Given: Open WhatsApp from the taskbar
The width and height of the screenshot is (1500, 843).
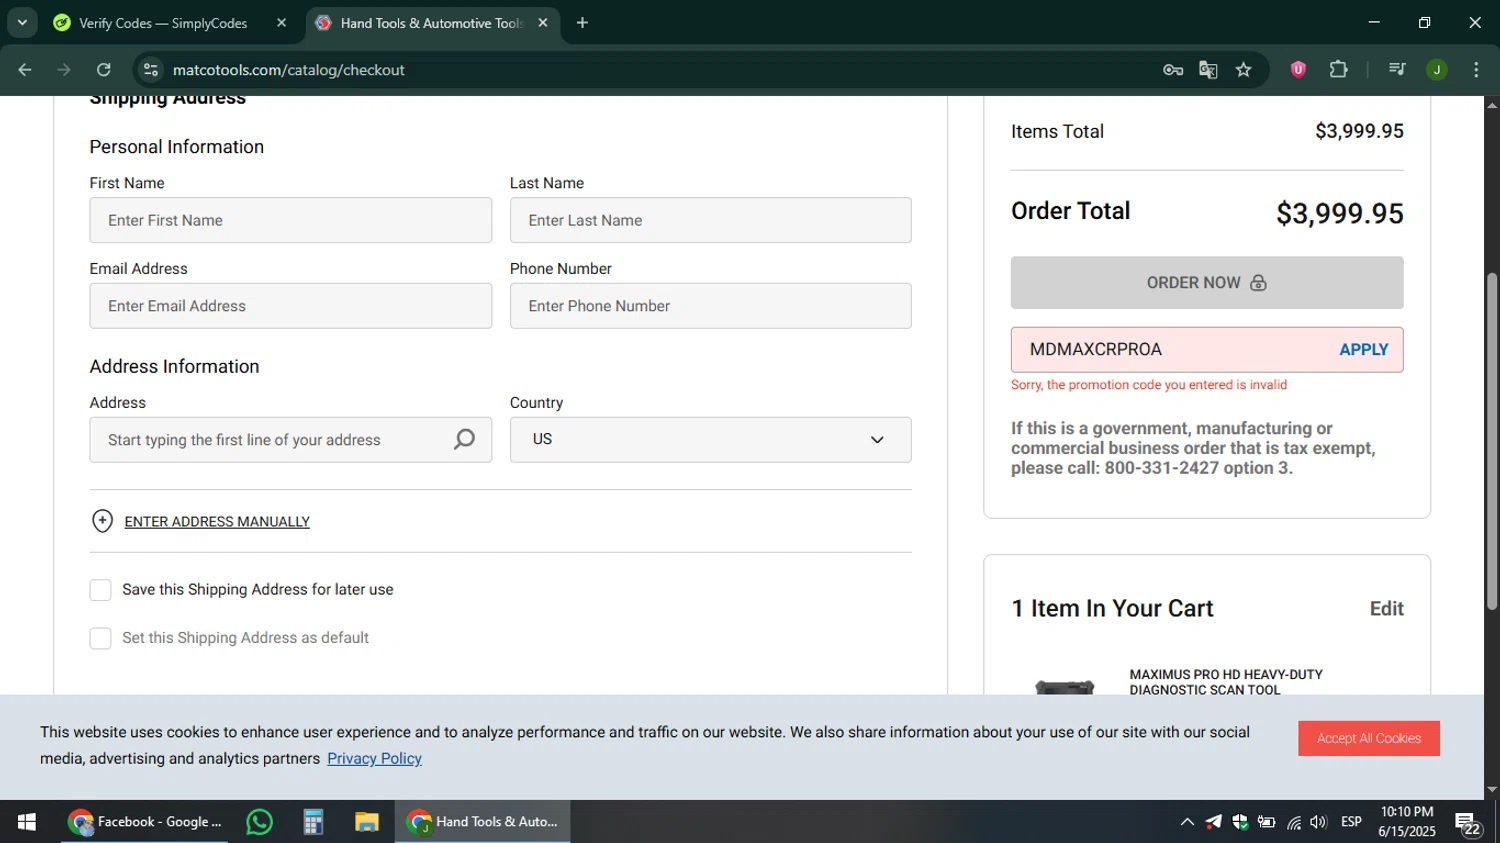Looking at the screenshot, I should tap(260, 822).
